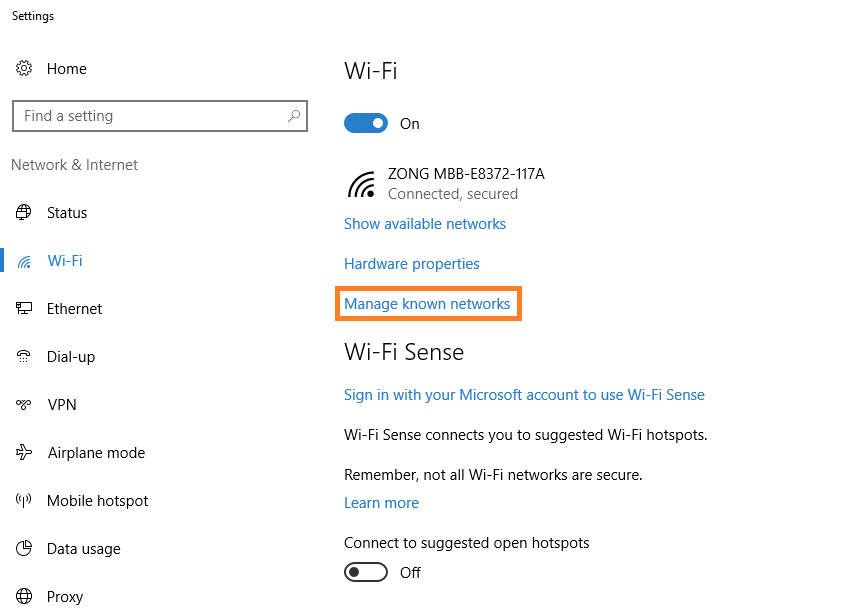Enable connect to suggested open hotspots
Viewport: 850px width, 608px height.
(366, 572)
